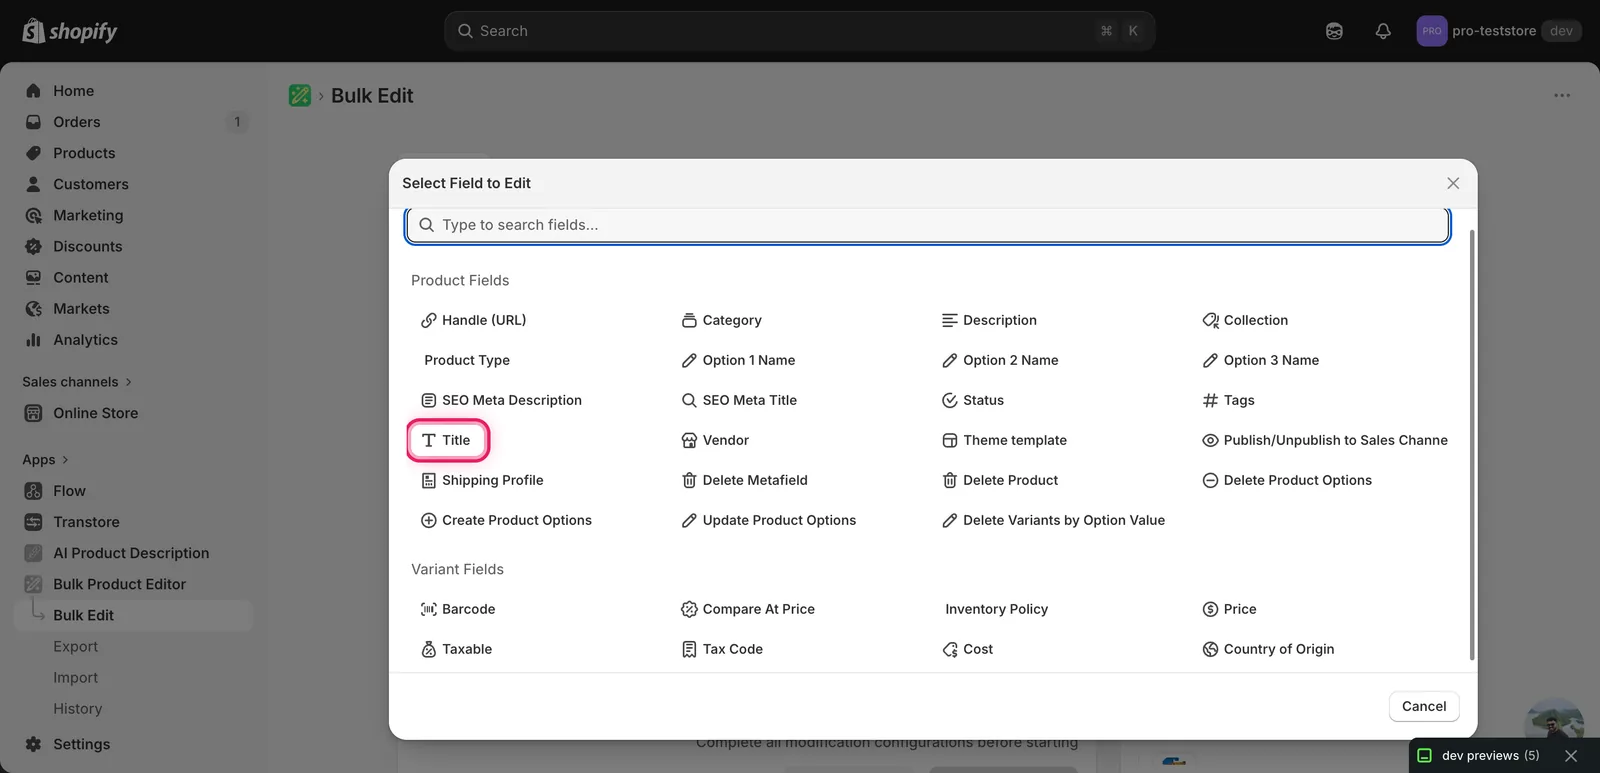This screenshot has width=1600, height=773.
Task: Select the Tags hash icon
Action: pos(1210,400)
